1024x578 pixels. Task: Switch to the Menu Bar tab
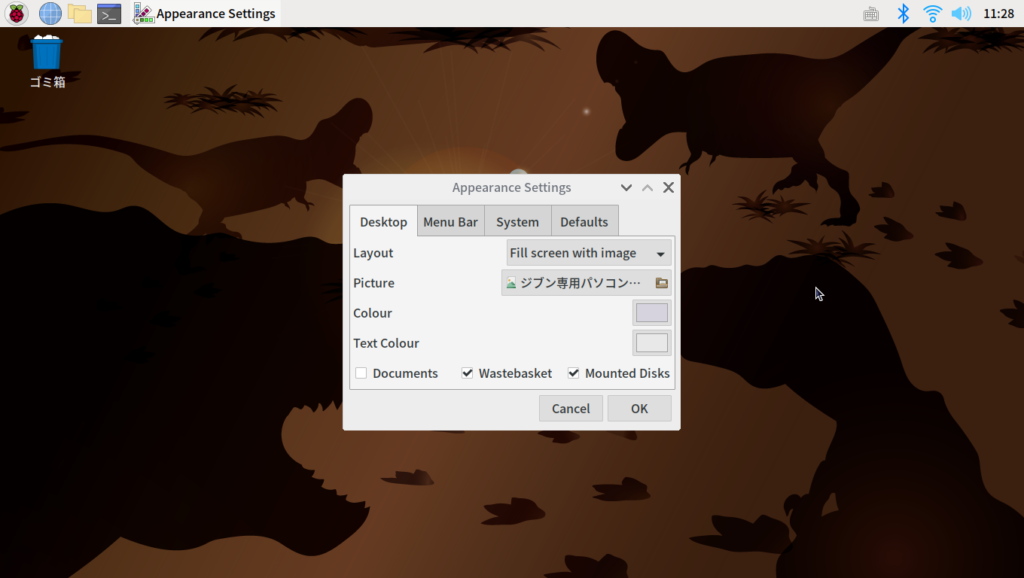pos(450,222)
